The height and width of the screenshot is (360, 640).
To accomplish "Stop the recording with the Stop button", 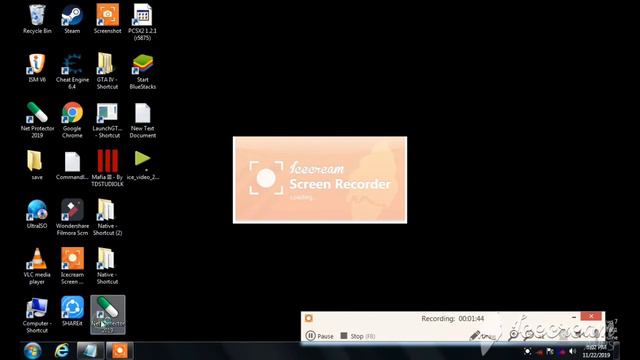I will coord(358,336).
